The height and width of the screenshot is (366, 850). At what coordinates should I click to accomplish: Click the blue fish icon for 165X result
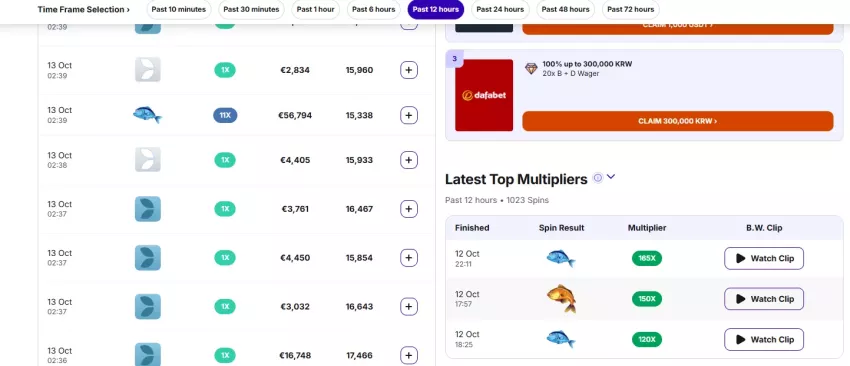point(561,258)
